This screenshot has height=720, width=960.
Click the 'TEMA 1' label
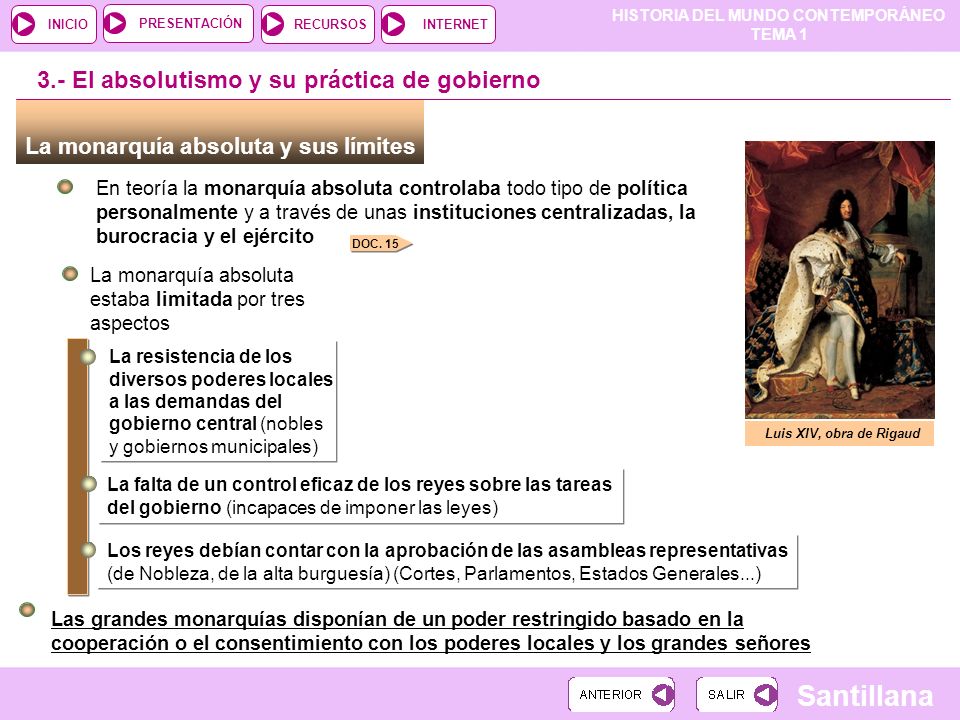(779, 34)
